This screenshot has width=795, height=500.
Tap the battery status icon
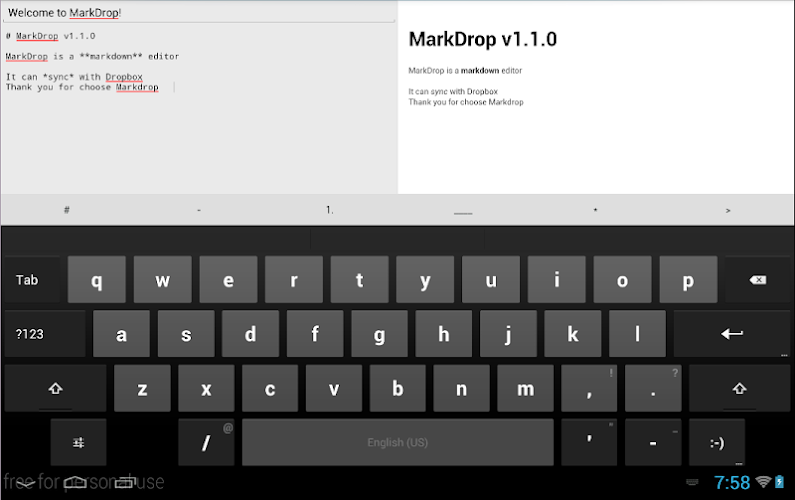[780, 482]
